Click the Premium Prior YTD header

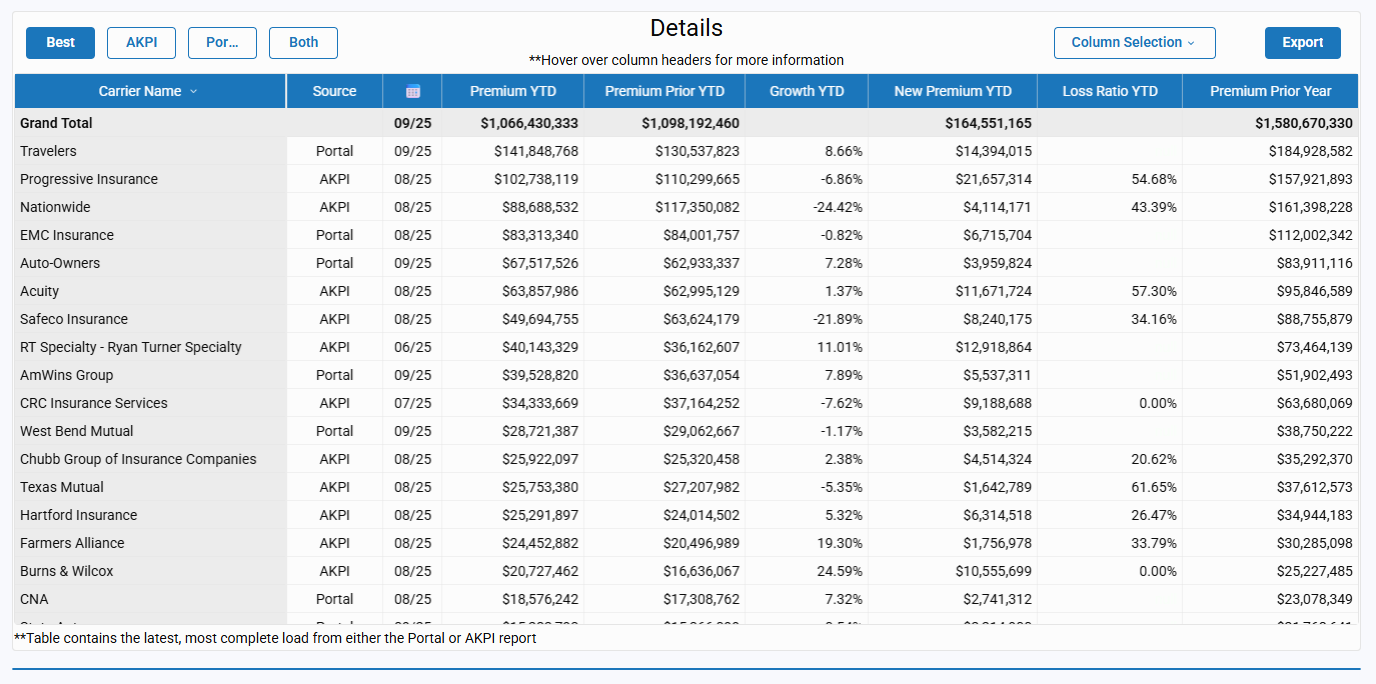pos(664,91)
